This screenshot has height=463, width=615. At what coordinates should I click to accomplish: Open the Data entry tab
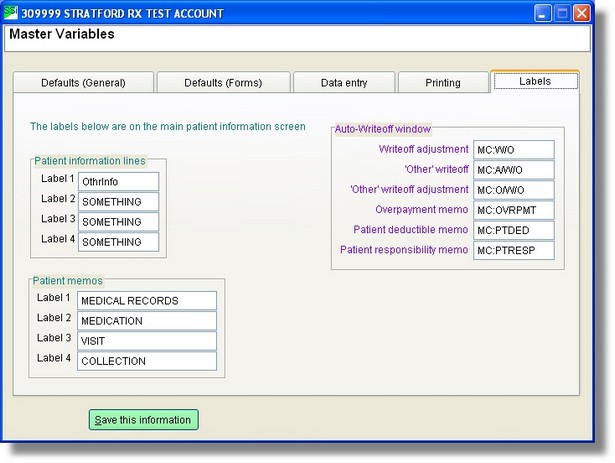click(344, 82)
